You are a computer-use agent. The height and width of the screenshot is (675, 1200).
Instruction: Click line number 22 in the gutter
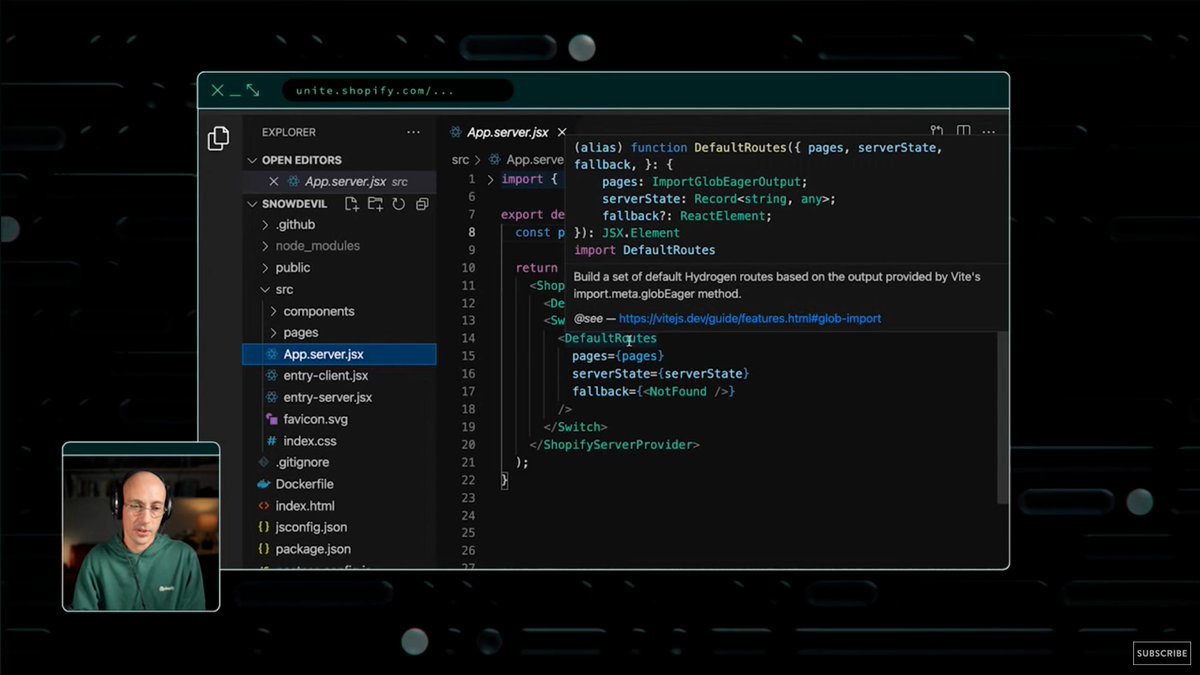point(469,480)
